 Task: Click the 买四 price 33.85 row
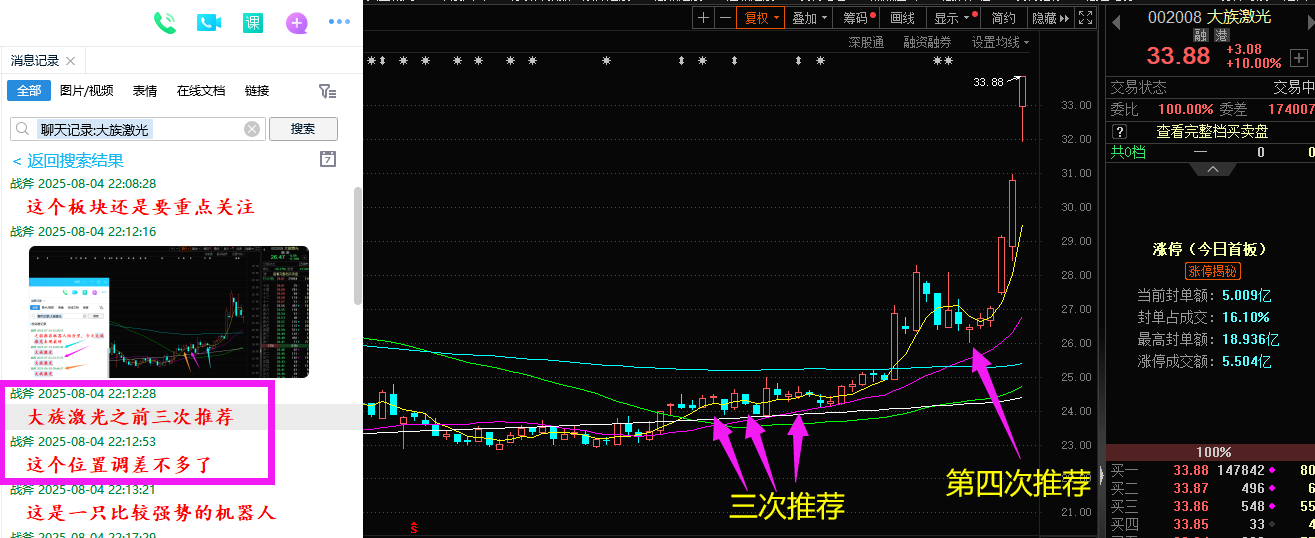[x=1210, y=524]
